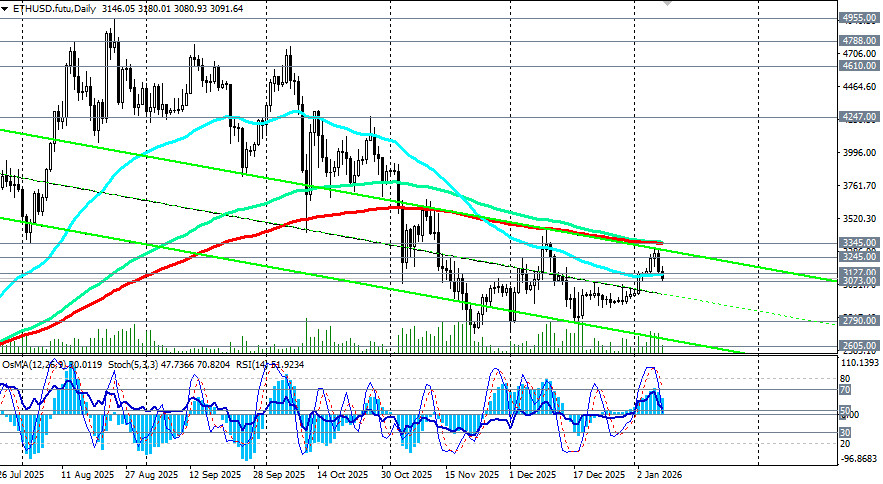The width and height of the screenshot is (883, 484).
Task: Click the 4706.00 price scale value
Action: 859,54
